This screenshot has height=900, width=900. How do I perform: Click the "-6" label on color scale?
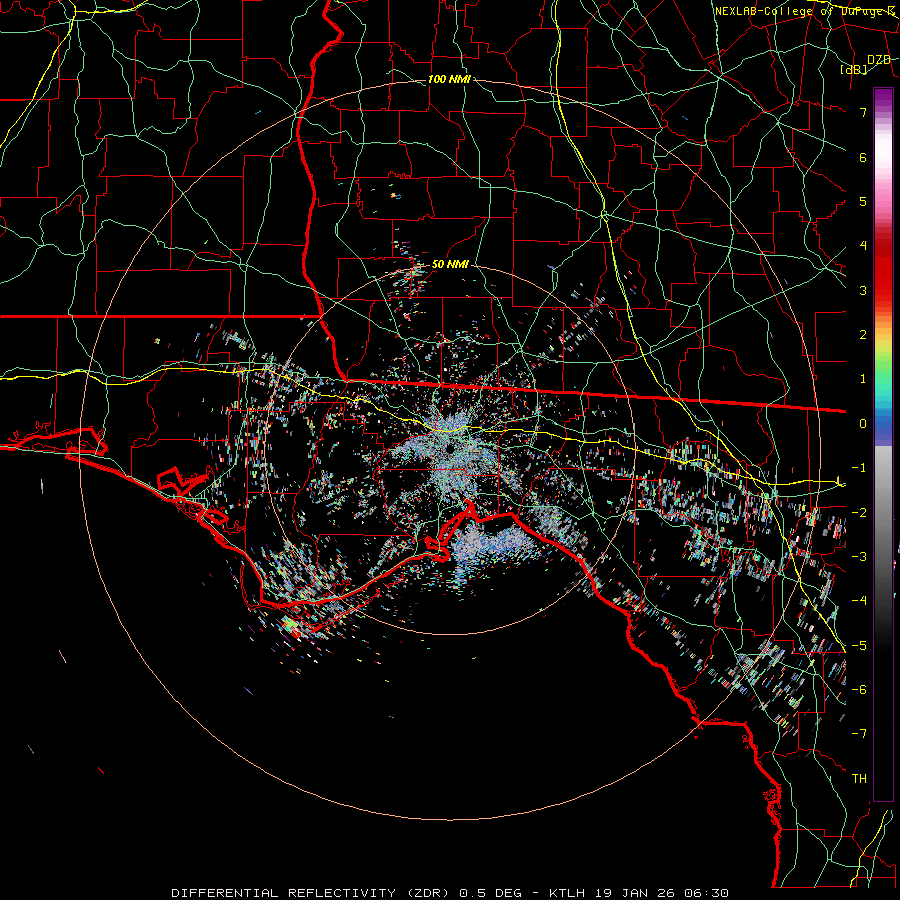[859, 690]
